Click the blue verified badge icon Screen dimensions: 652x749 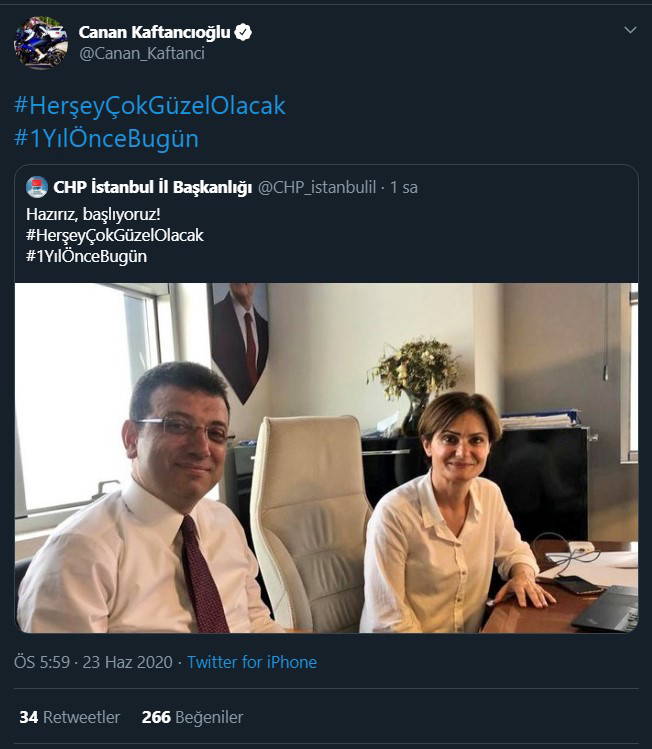pyautogui.click(x=242, y=33)
